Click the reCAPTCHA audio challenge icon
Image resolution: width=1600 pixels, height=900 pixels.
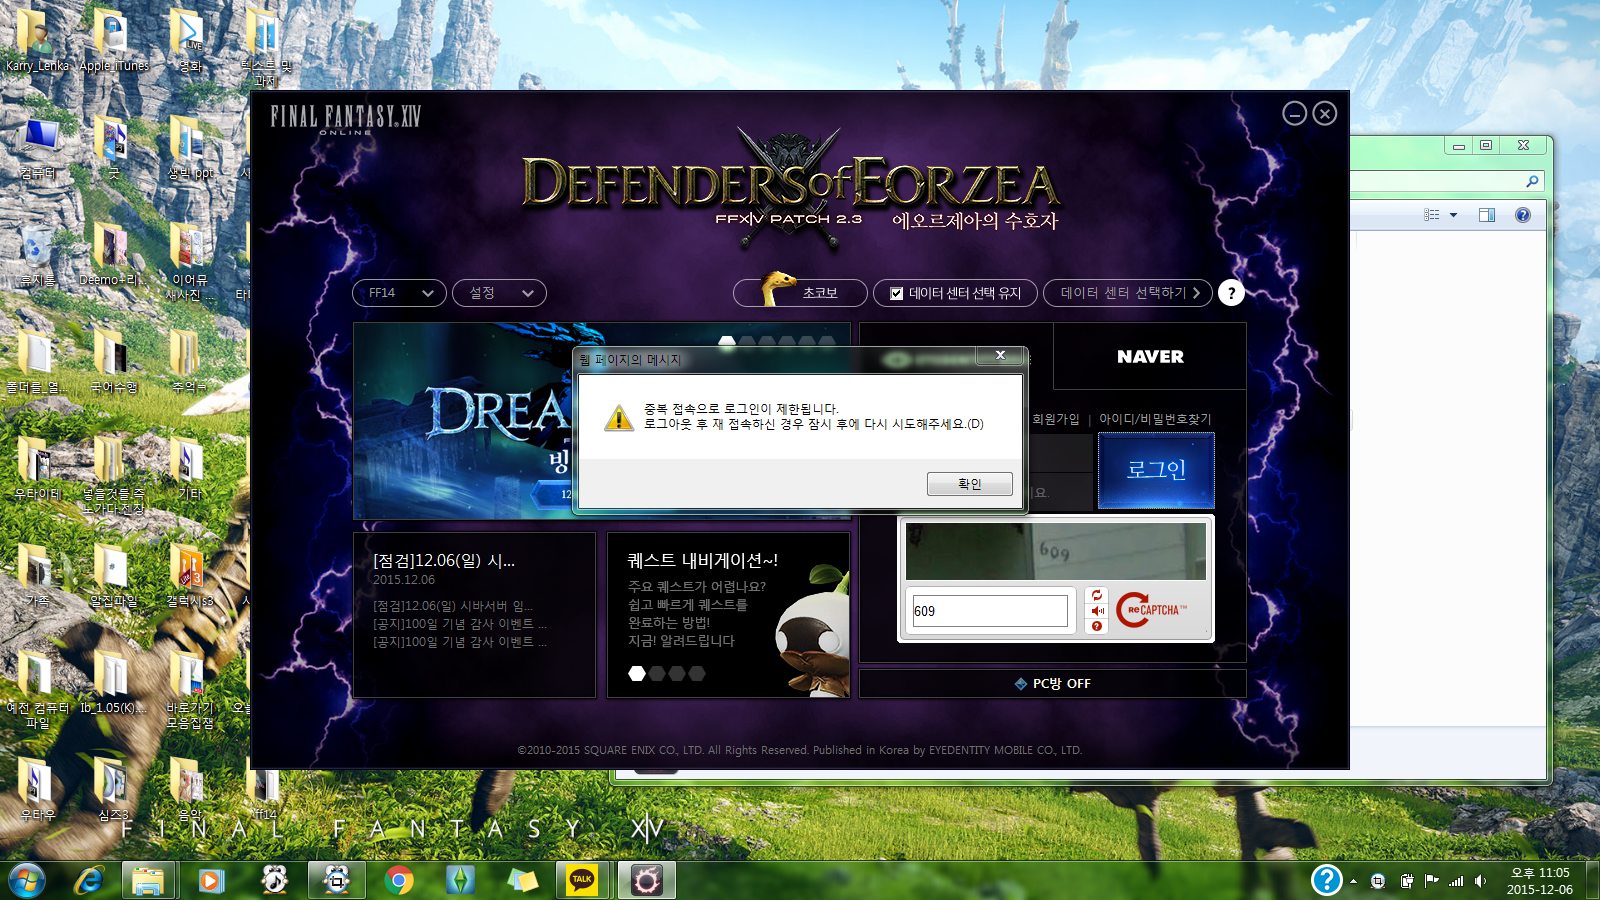(x=1097, y=611)
